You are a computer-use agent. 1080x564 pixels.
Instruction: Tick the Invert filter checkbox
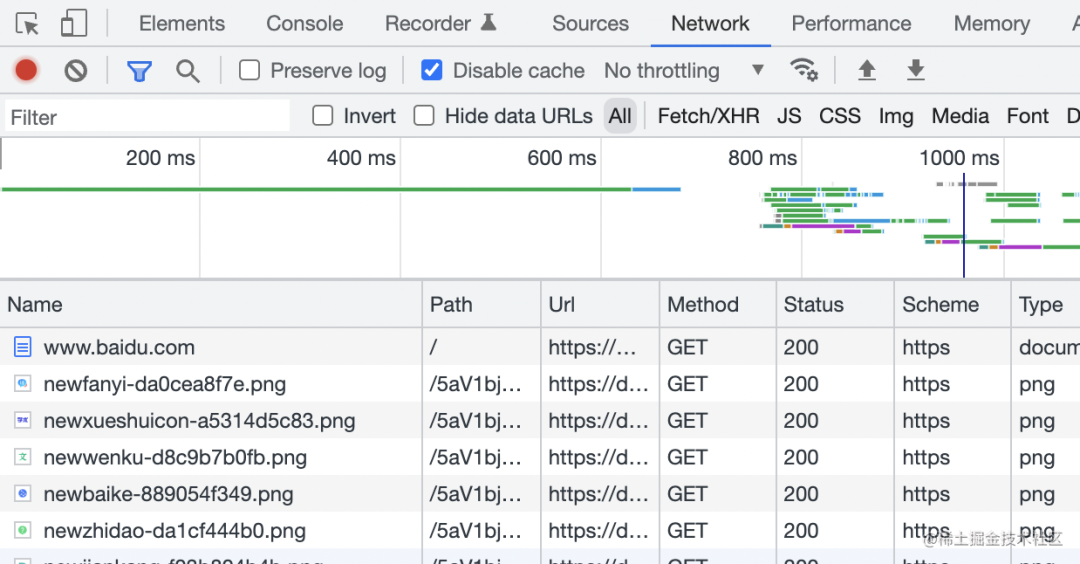(322, 116)
